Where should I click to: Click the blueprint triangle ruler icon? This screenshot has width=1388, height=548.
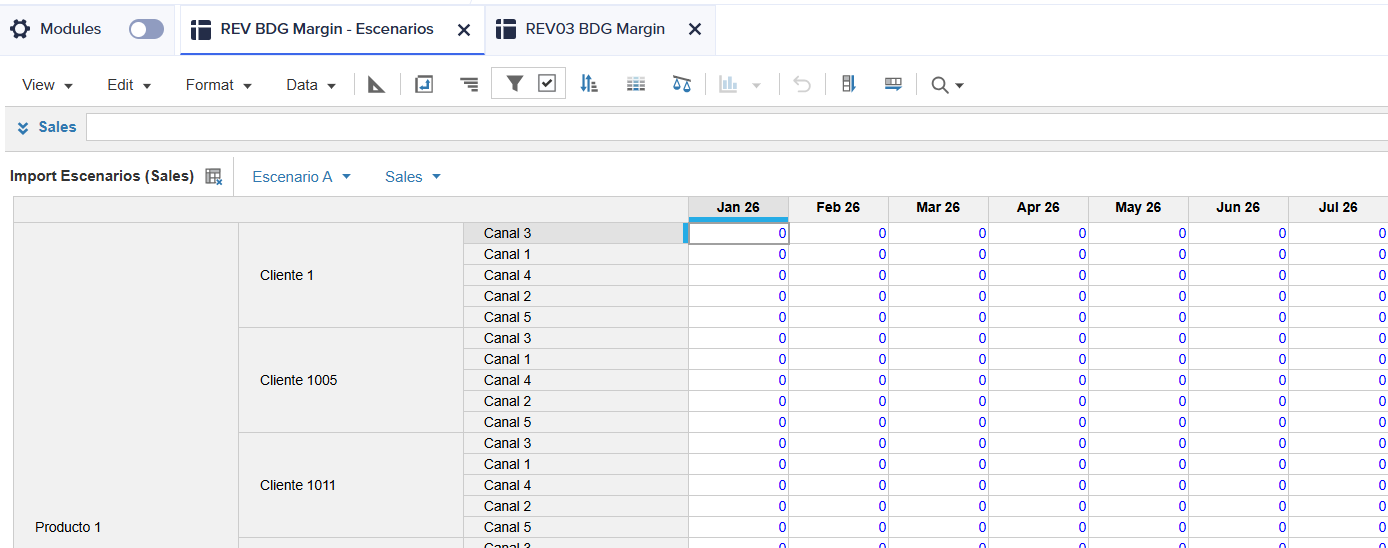pyautogui.click(x=376, y=85)
